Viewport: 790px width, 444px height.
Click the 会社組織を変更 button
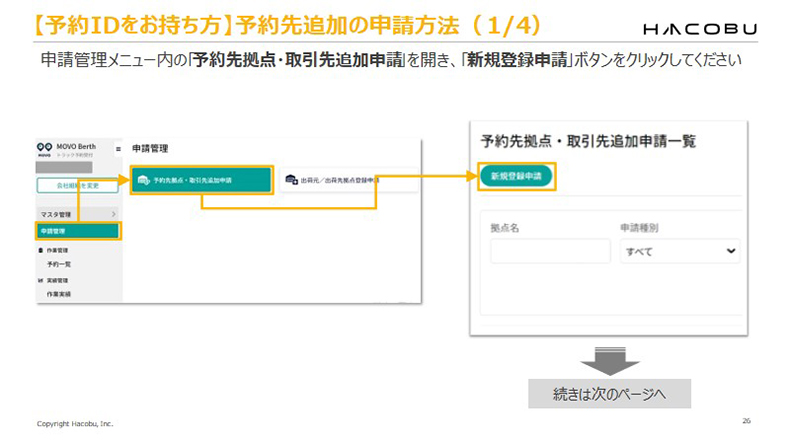point(77,186)
